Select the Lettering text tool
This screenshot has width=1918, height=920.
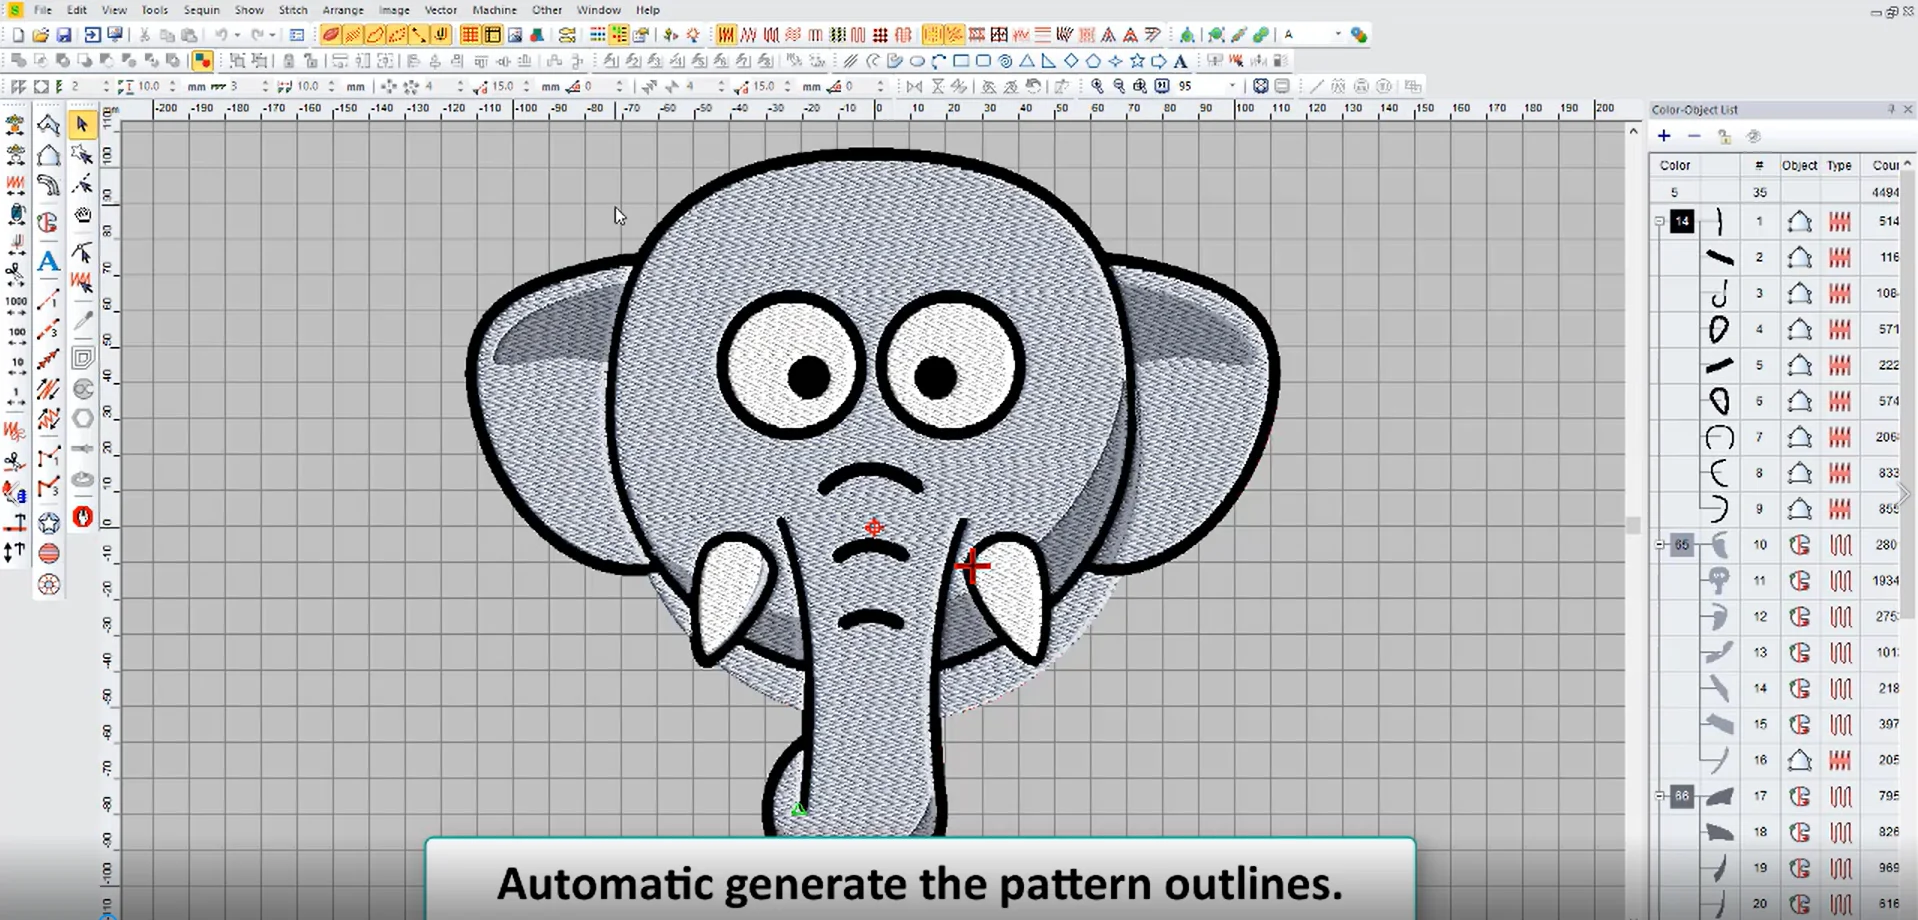[48, 262]
